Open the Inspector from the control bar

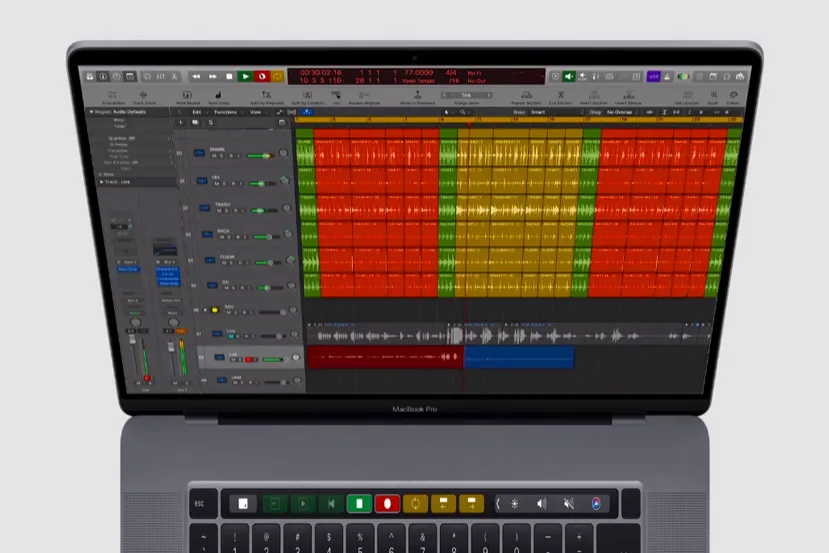(x=103, y=77)
